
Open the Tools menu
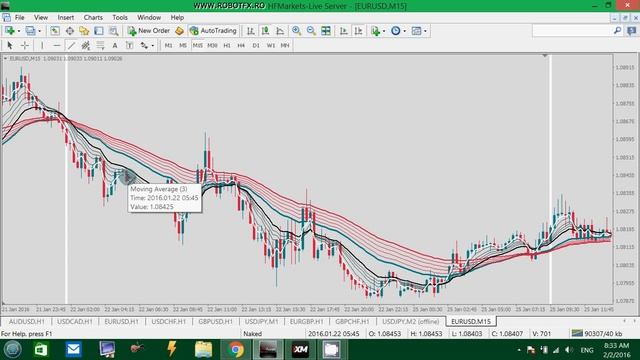(x=120, y=18)
